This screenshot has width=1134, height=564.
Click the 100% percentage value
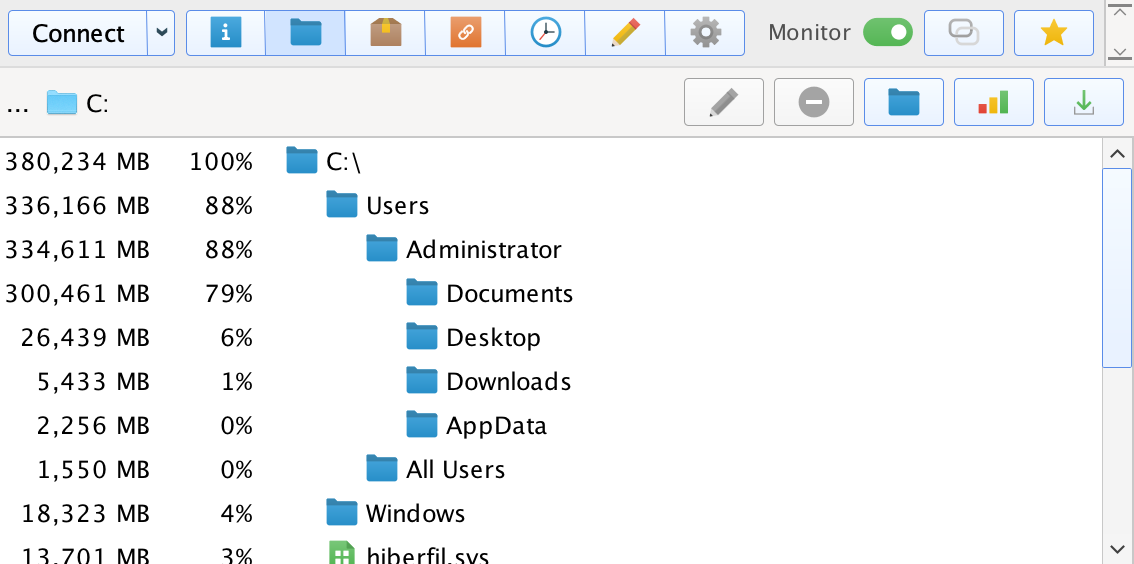coord(221,162)
